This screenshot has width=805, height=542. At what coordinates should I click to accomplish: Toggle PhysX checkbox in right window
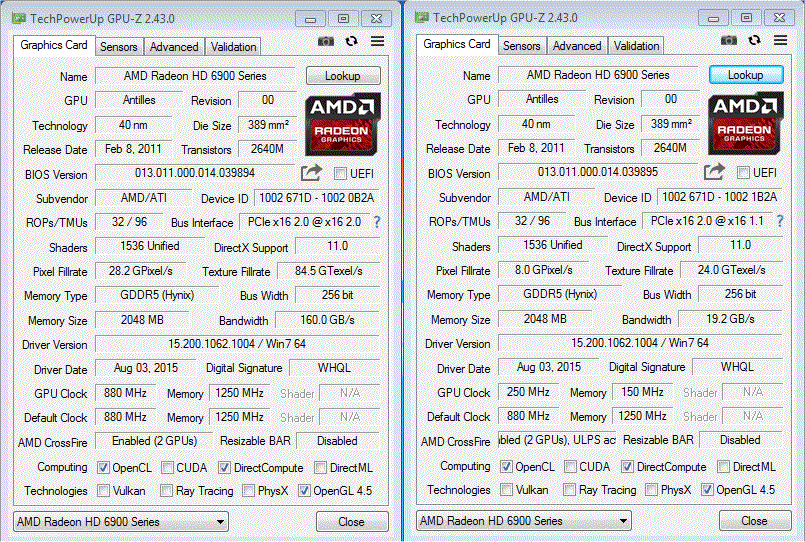(x=651, y=490)
